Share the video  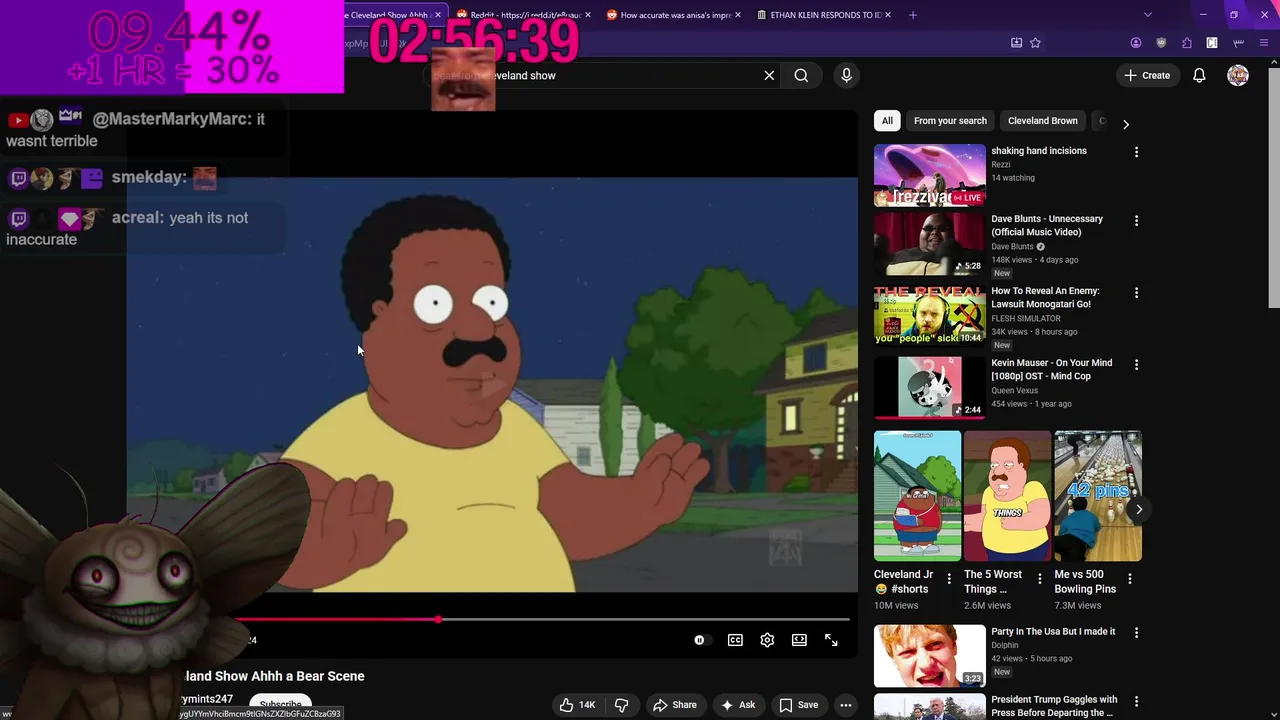675,705
